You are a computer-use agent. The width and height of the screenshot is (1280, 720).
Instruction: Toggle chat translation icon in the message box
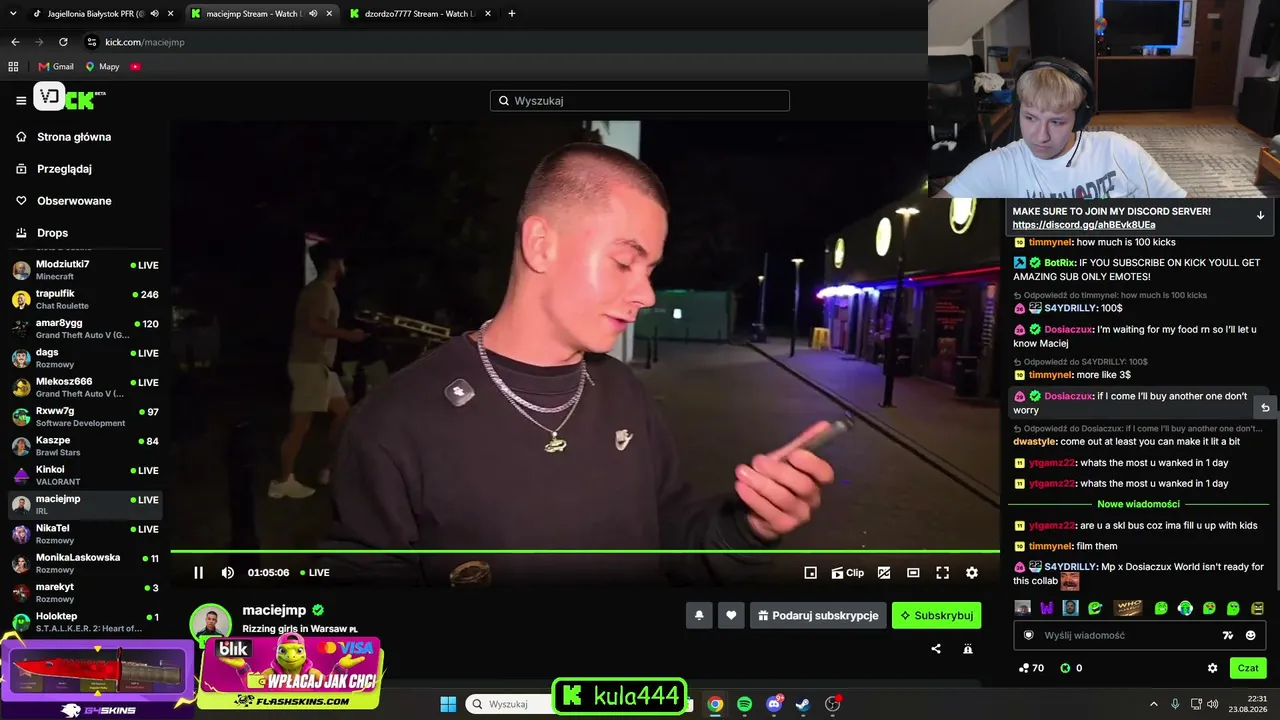pyautogui.click(x=1228, y=635)
